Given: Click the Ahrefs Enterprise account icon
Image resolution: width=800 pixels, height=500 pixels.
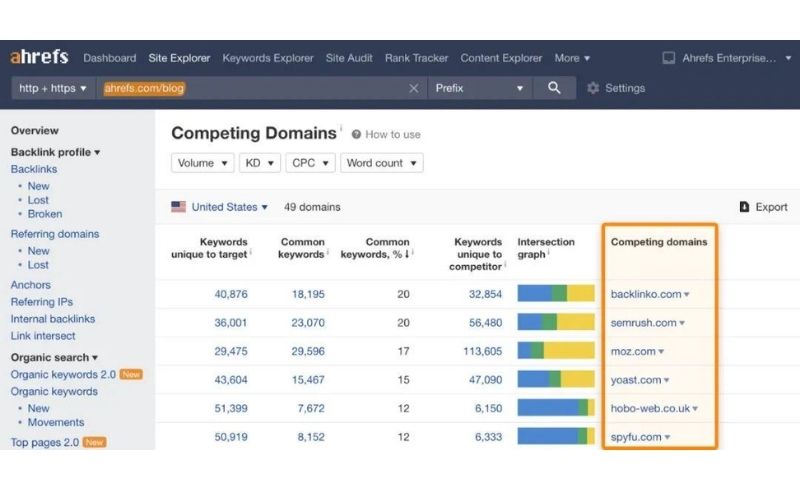Looking at the screenshot, I should (668, 58).
